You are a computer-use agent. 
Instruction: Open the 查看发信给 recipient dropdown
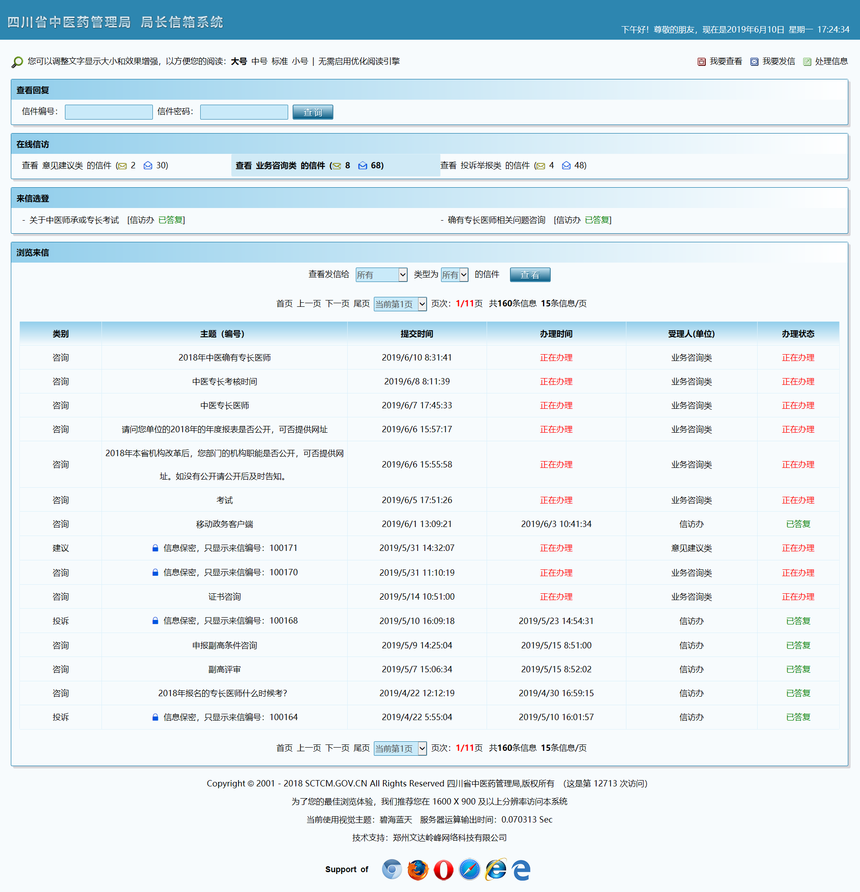tap(381, 275)
